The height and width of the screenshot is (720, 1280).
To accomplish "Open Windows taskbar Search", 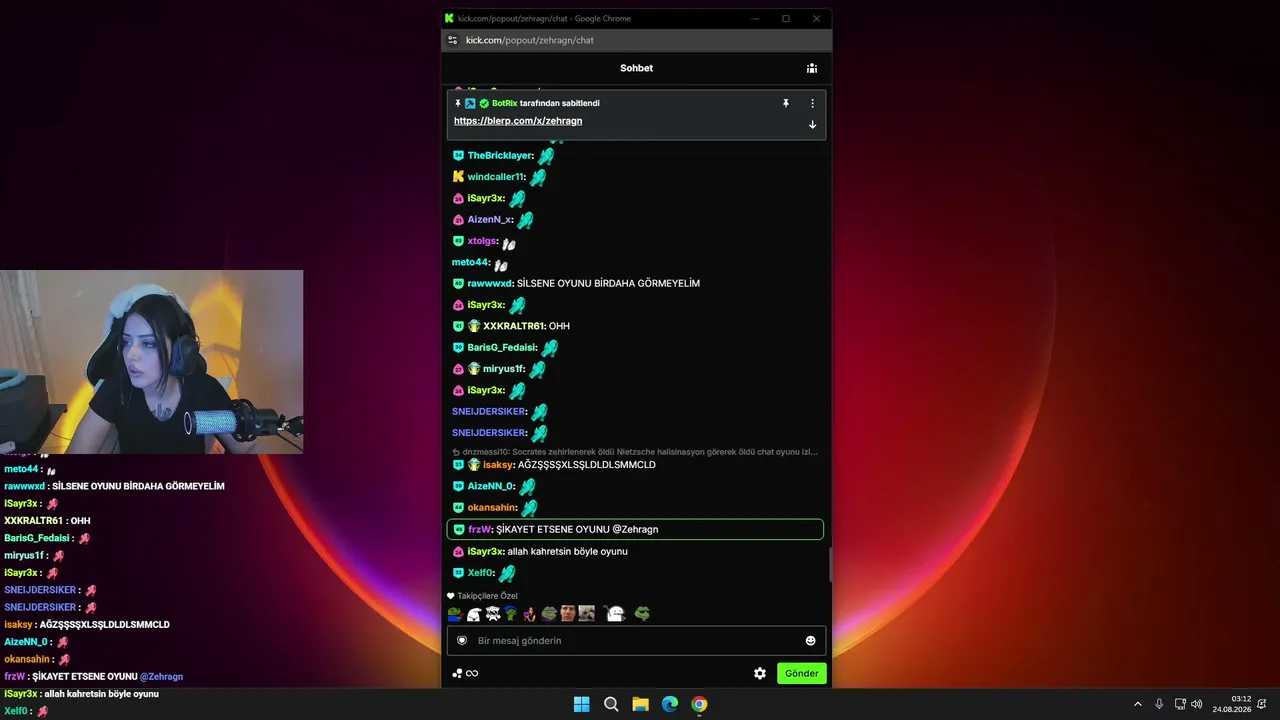I will 611,704.
